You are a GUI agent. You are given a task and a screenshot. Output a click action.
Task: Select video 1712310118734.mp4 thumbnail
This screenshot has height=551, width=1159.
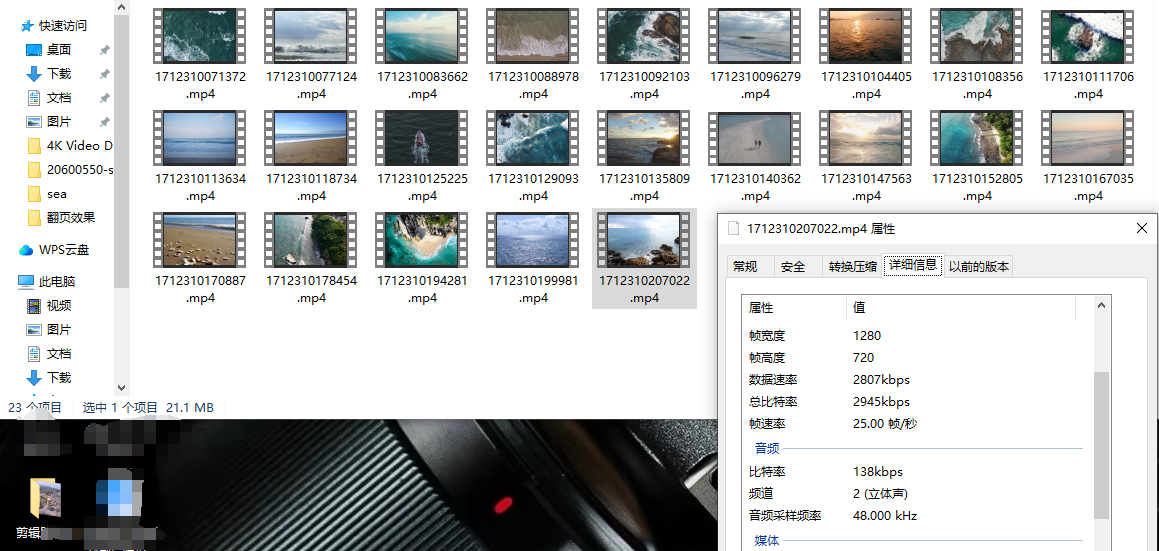(310, 138)
